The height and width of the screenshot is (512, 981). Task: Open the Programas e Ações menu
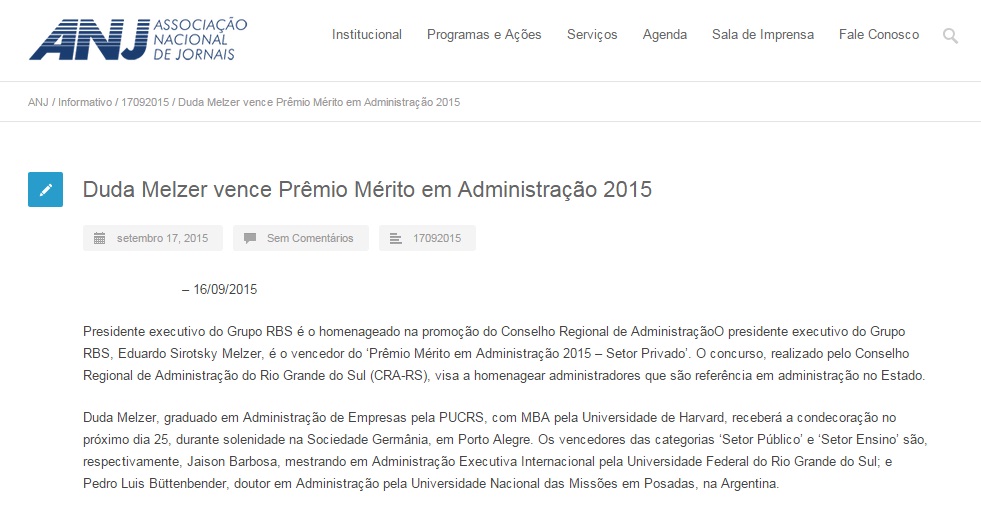pyautogui.click(x=484, y=34)
